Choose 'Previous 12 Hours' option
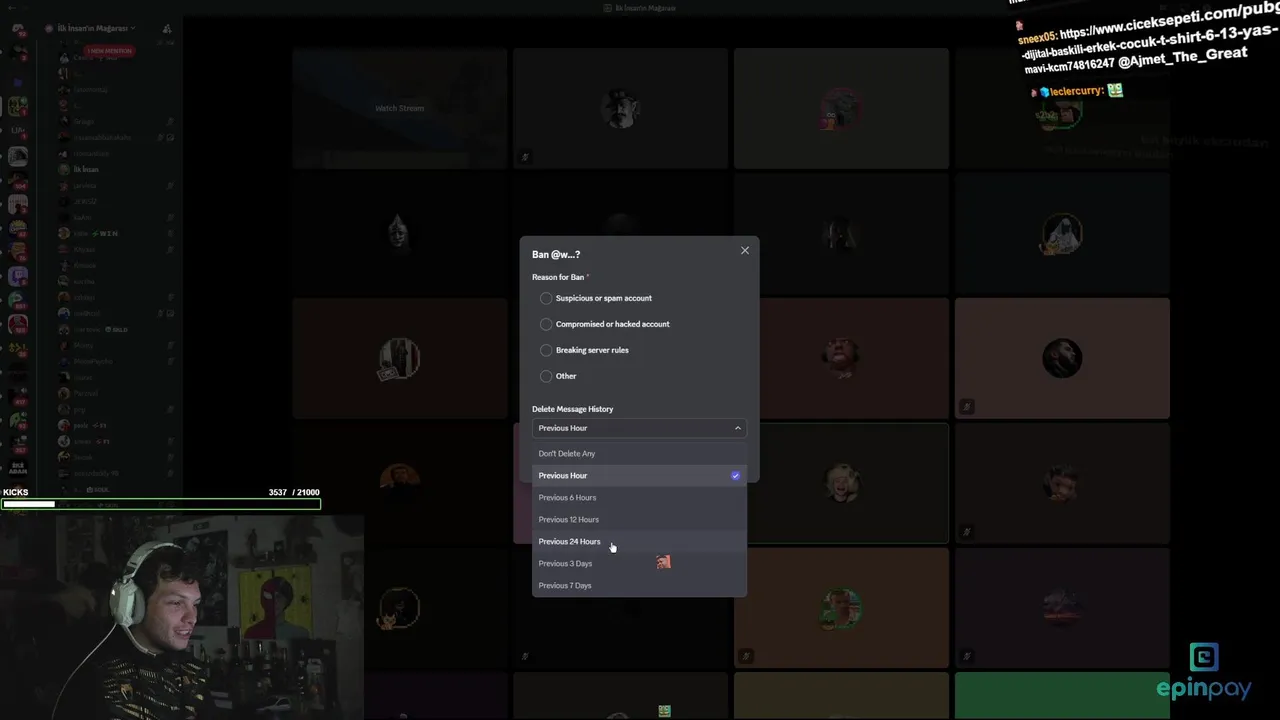Viewport: 1280px width, 720px height. pyautogui.click(x=639, y=520)
